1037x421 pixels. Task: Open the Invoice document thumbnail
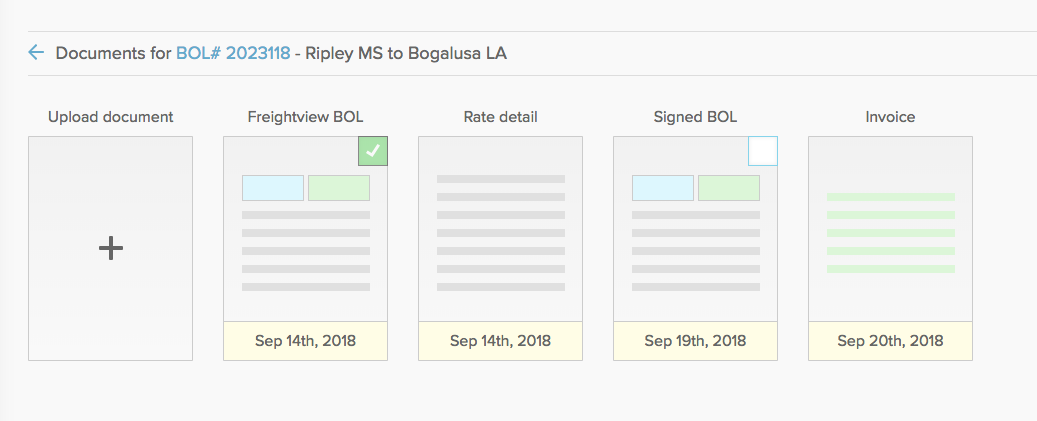[890, 229]
